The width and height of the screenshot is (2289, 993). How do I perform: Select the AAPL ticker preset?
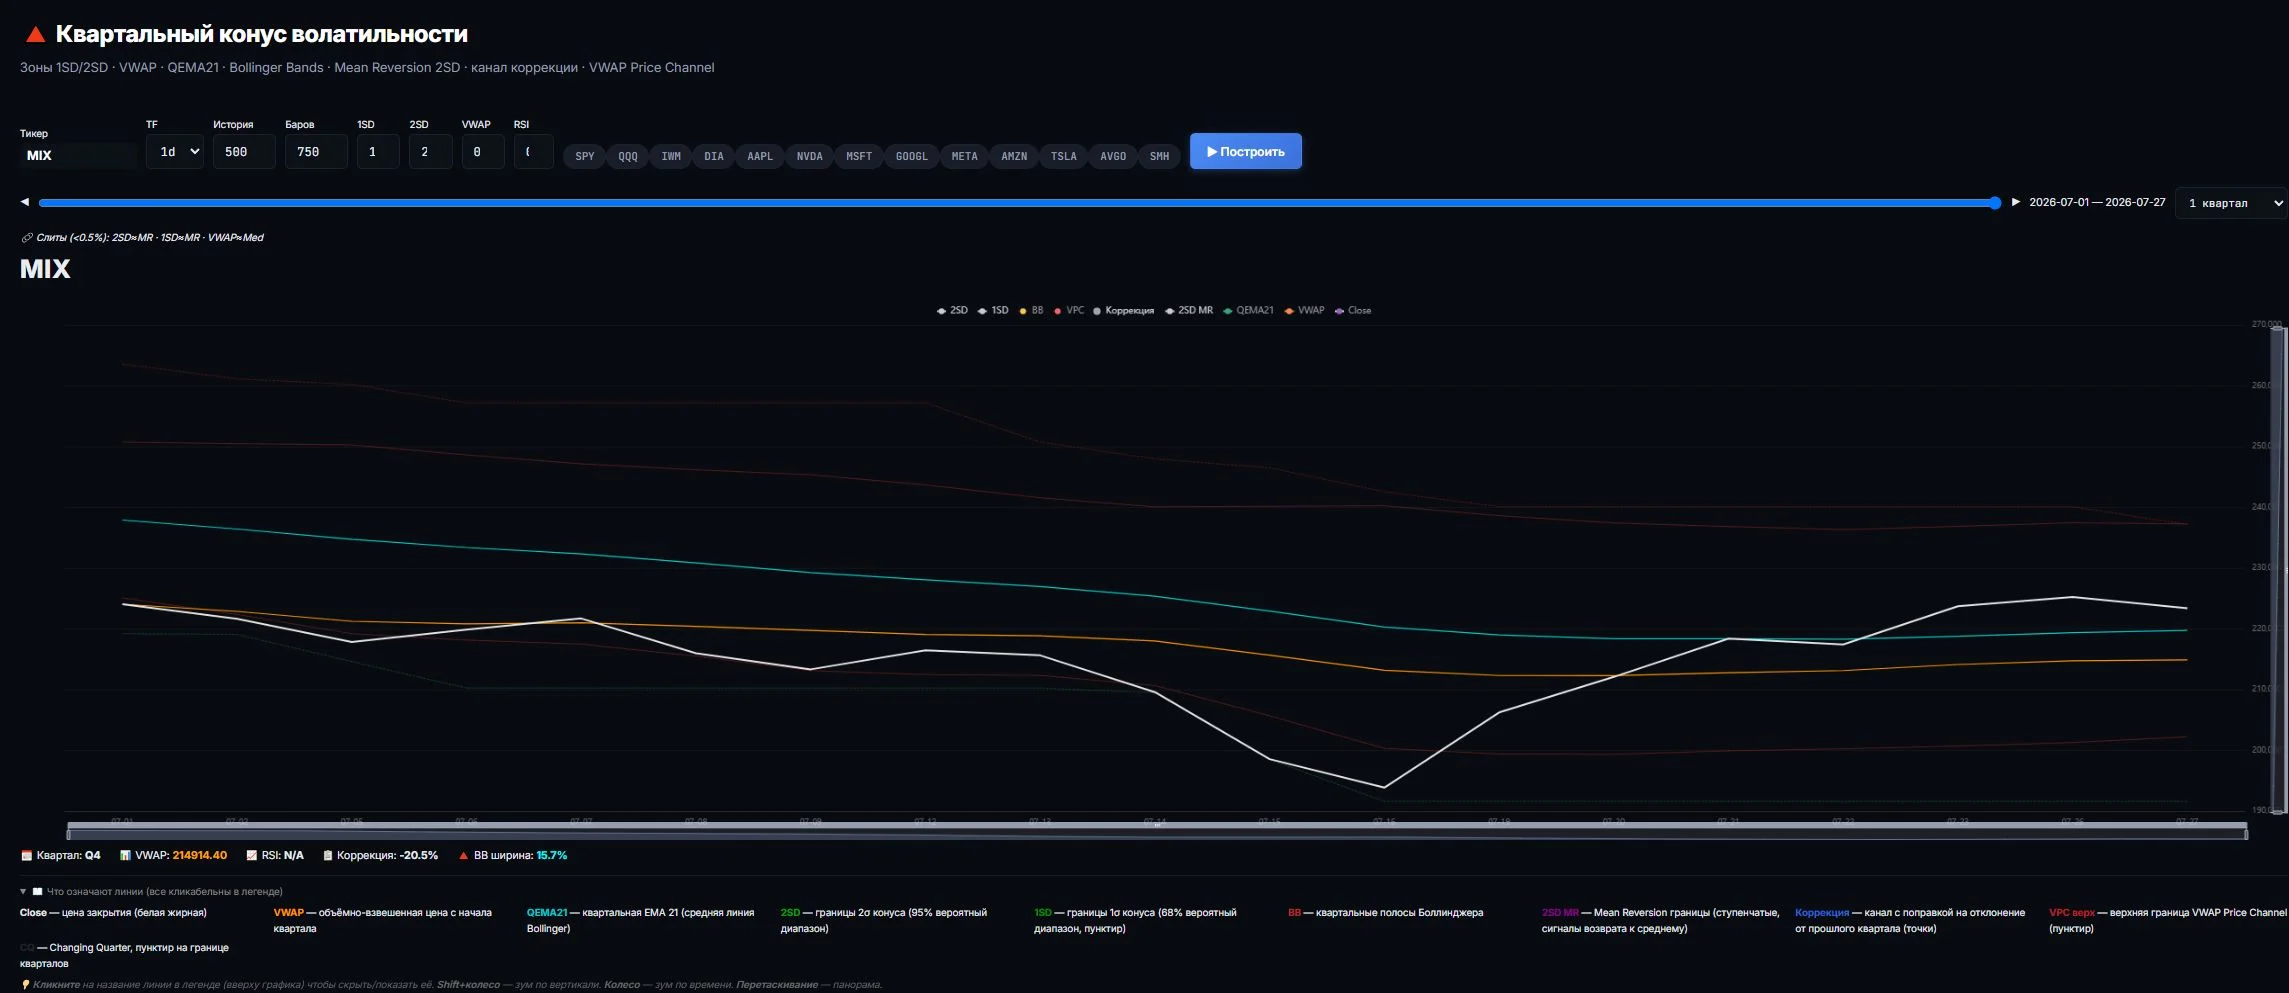click(760, 157)
